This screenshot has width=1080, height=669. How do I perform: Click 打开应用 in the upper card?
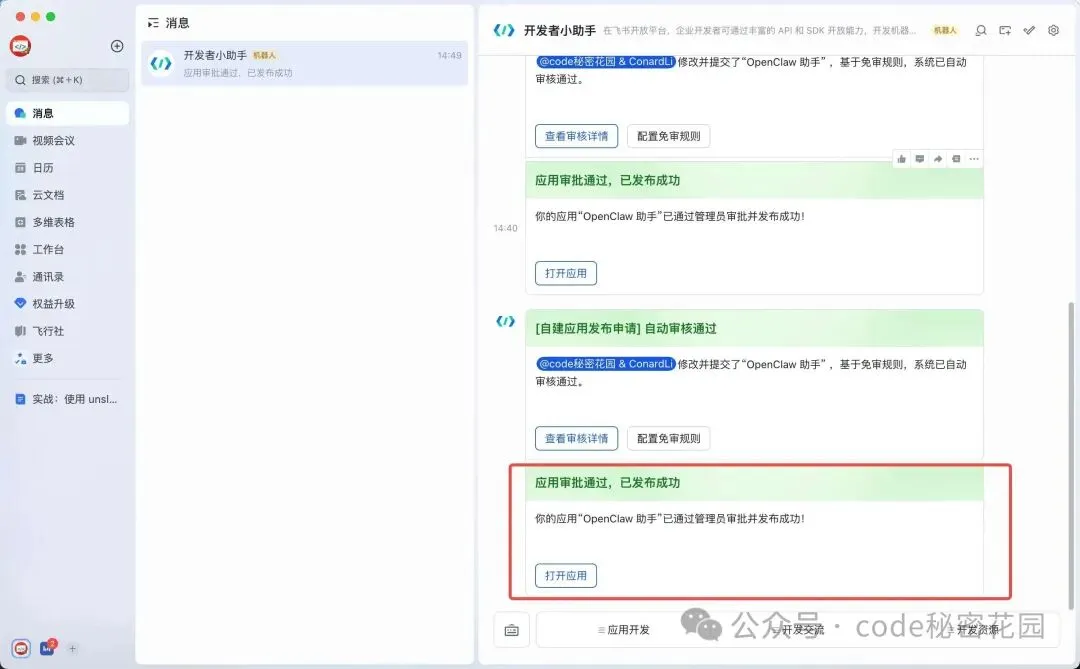565,274
